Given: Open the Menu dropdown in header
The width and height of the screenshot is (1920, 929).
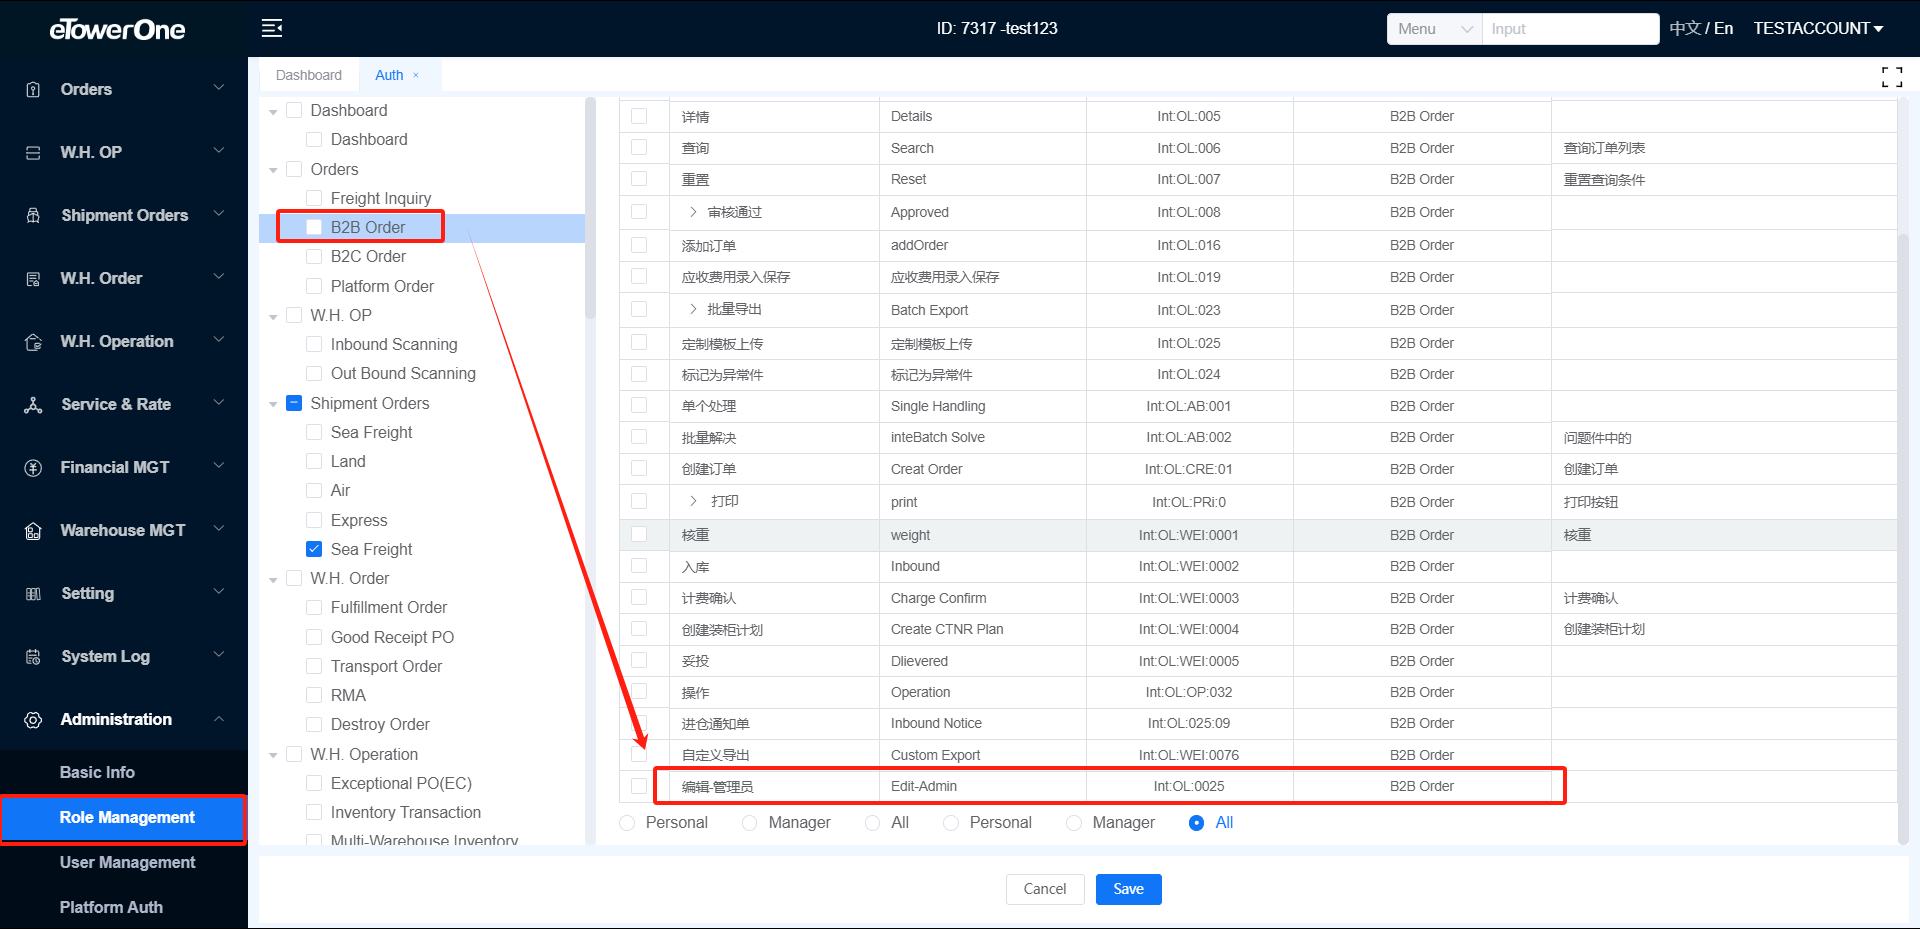Looking at the screenshot, I should [x=1434, y=29].
